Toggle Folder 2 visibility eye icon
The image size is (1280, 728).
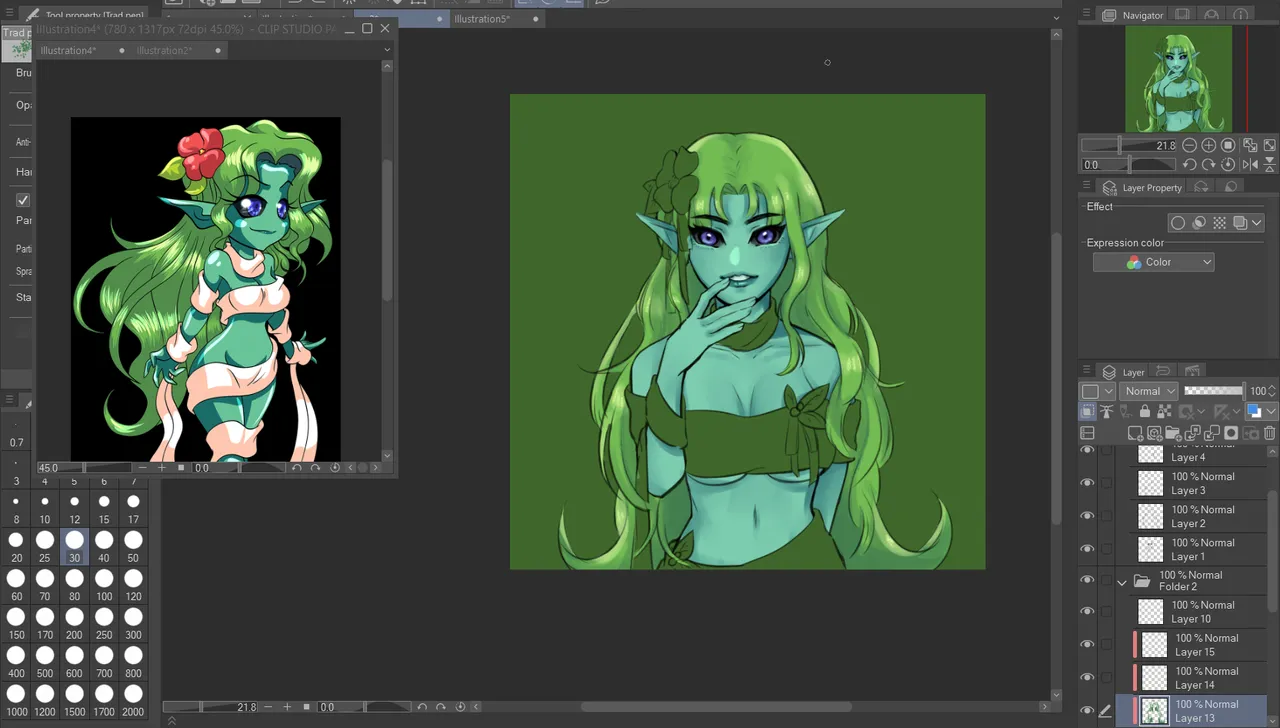click(x=1087, y=580)
